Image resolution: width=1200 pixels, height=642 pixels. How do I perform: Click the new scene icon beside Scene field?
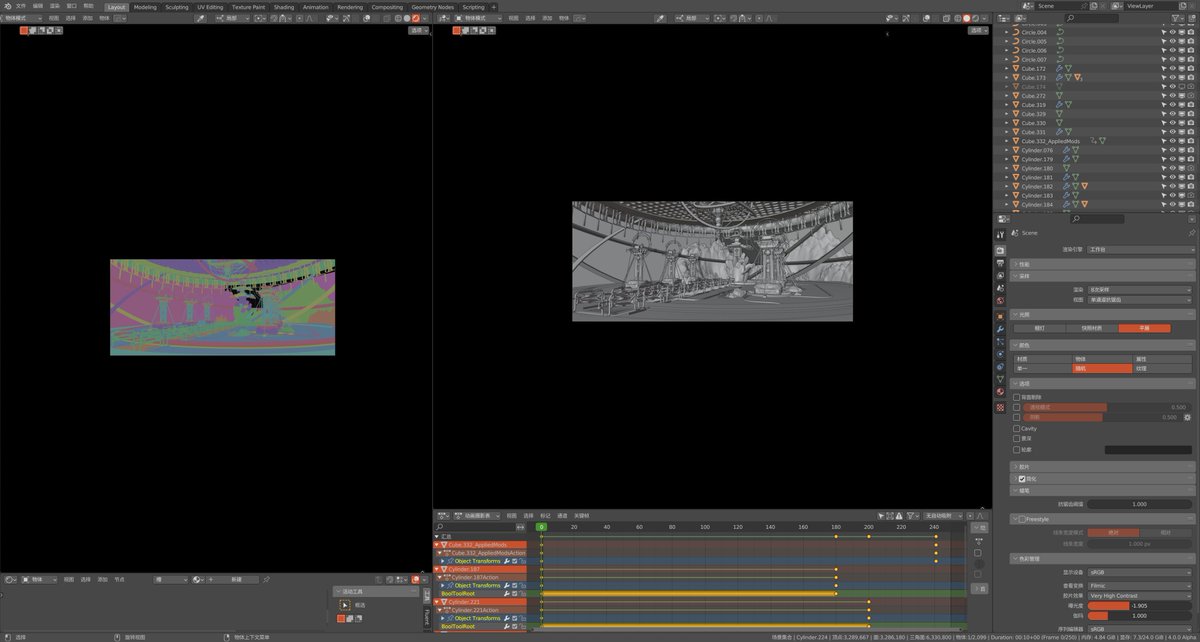pyautogui.click(x=1094, y=6)
